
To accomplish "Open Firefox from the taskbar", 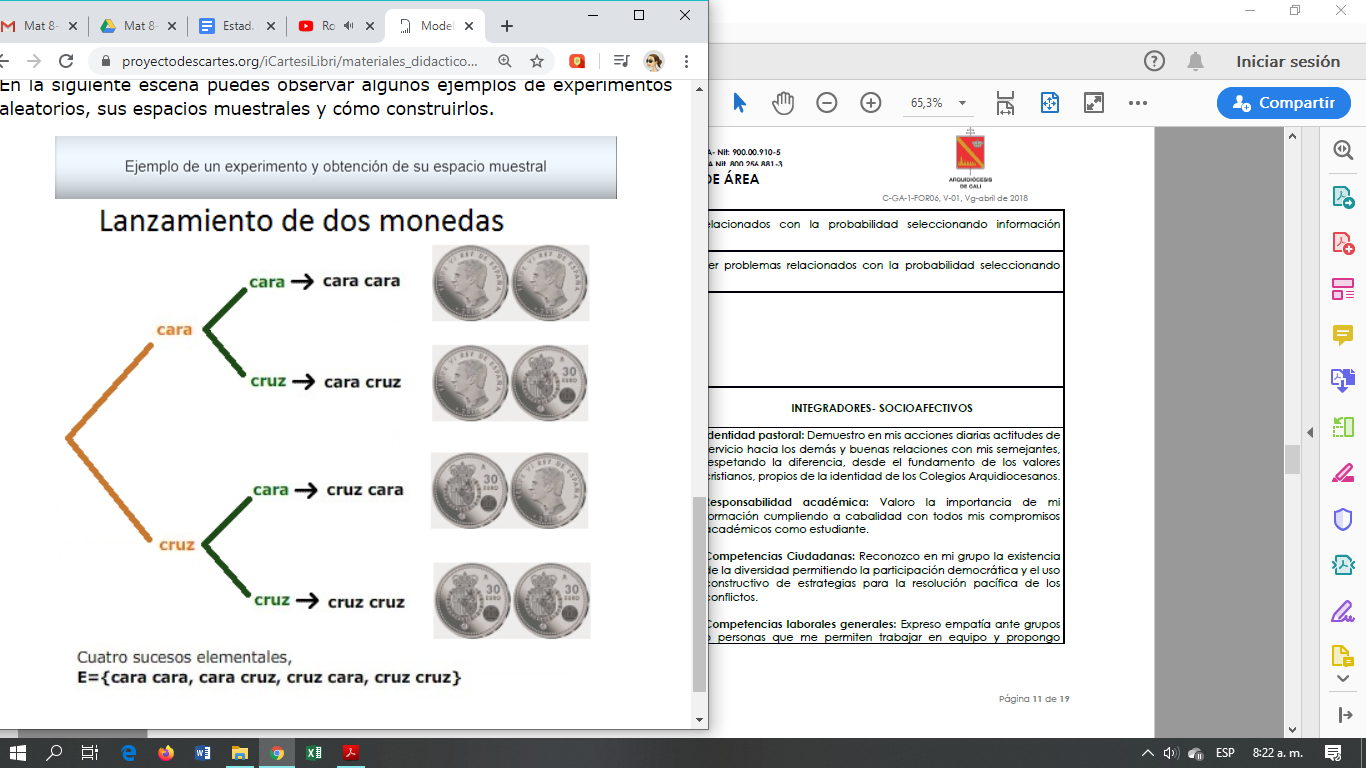I will (166, 753).
